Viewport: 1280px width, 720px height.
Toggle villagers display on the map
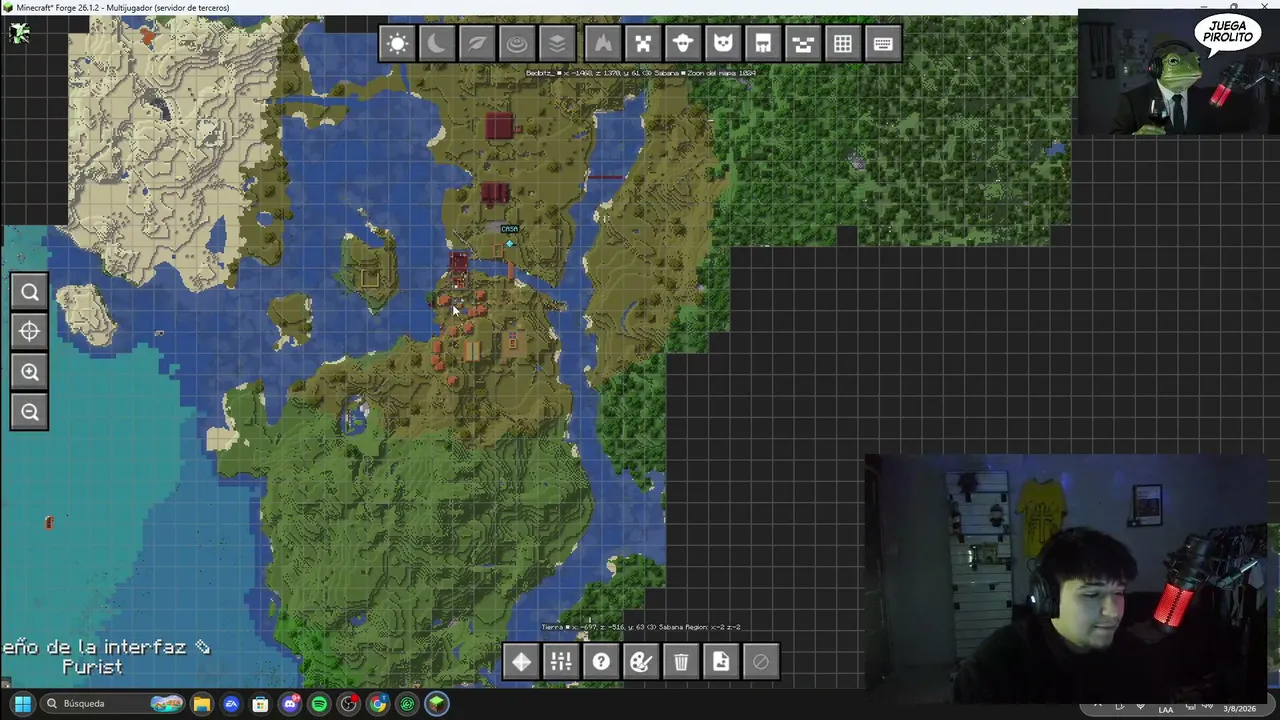763,44
